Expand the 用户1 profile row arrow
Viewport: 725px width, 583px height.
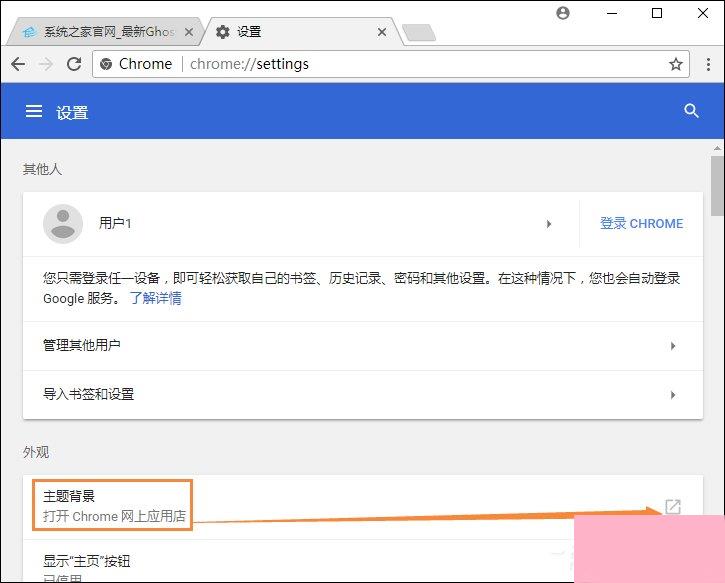549,224
